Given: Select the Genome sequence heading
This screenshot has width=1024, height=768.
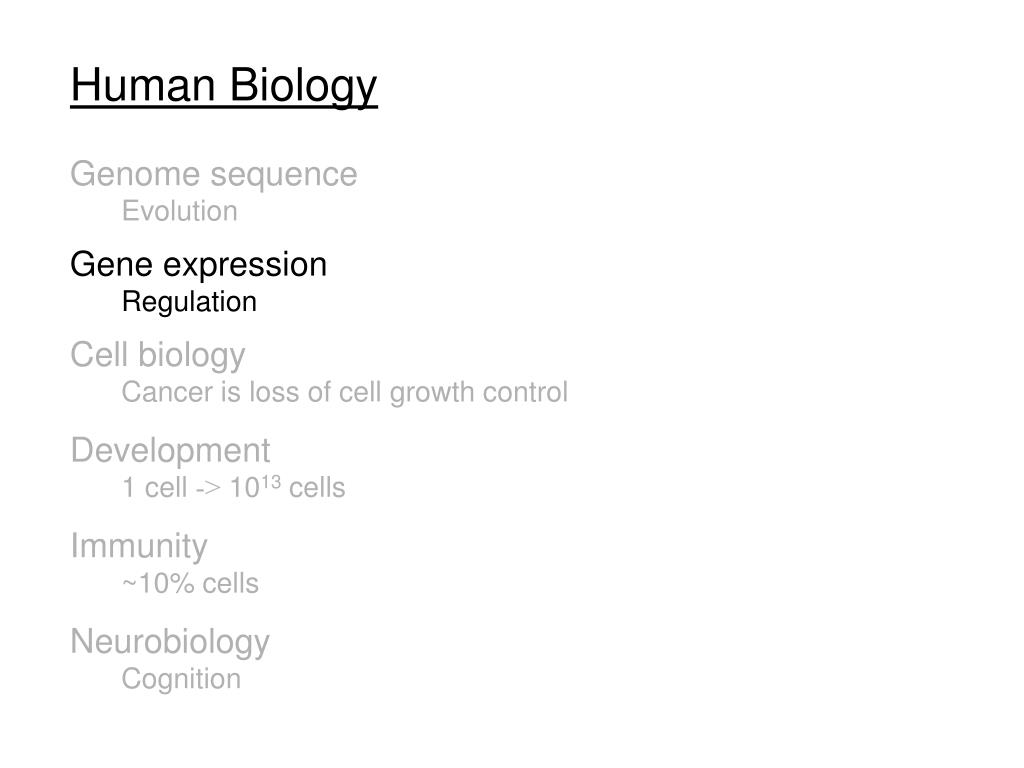Looking at the screenshot, I should coord(214,175).
